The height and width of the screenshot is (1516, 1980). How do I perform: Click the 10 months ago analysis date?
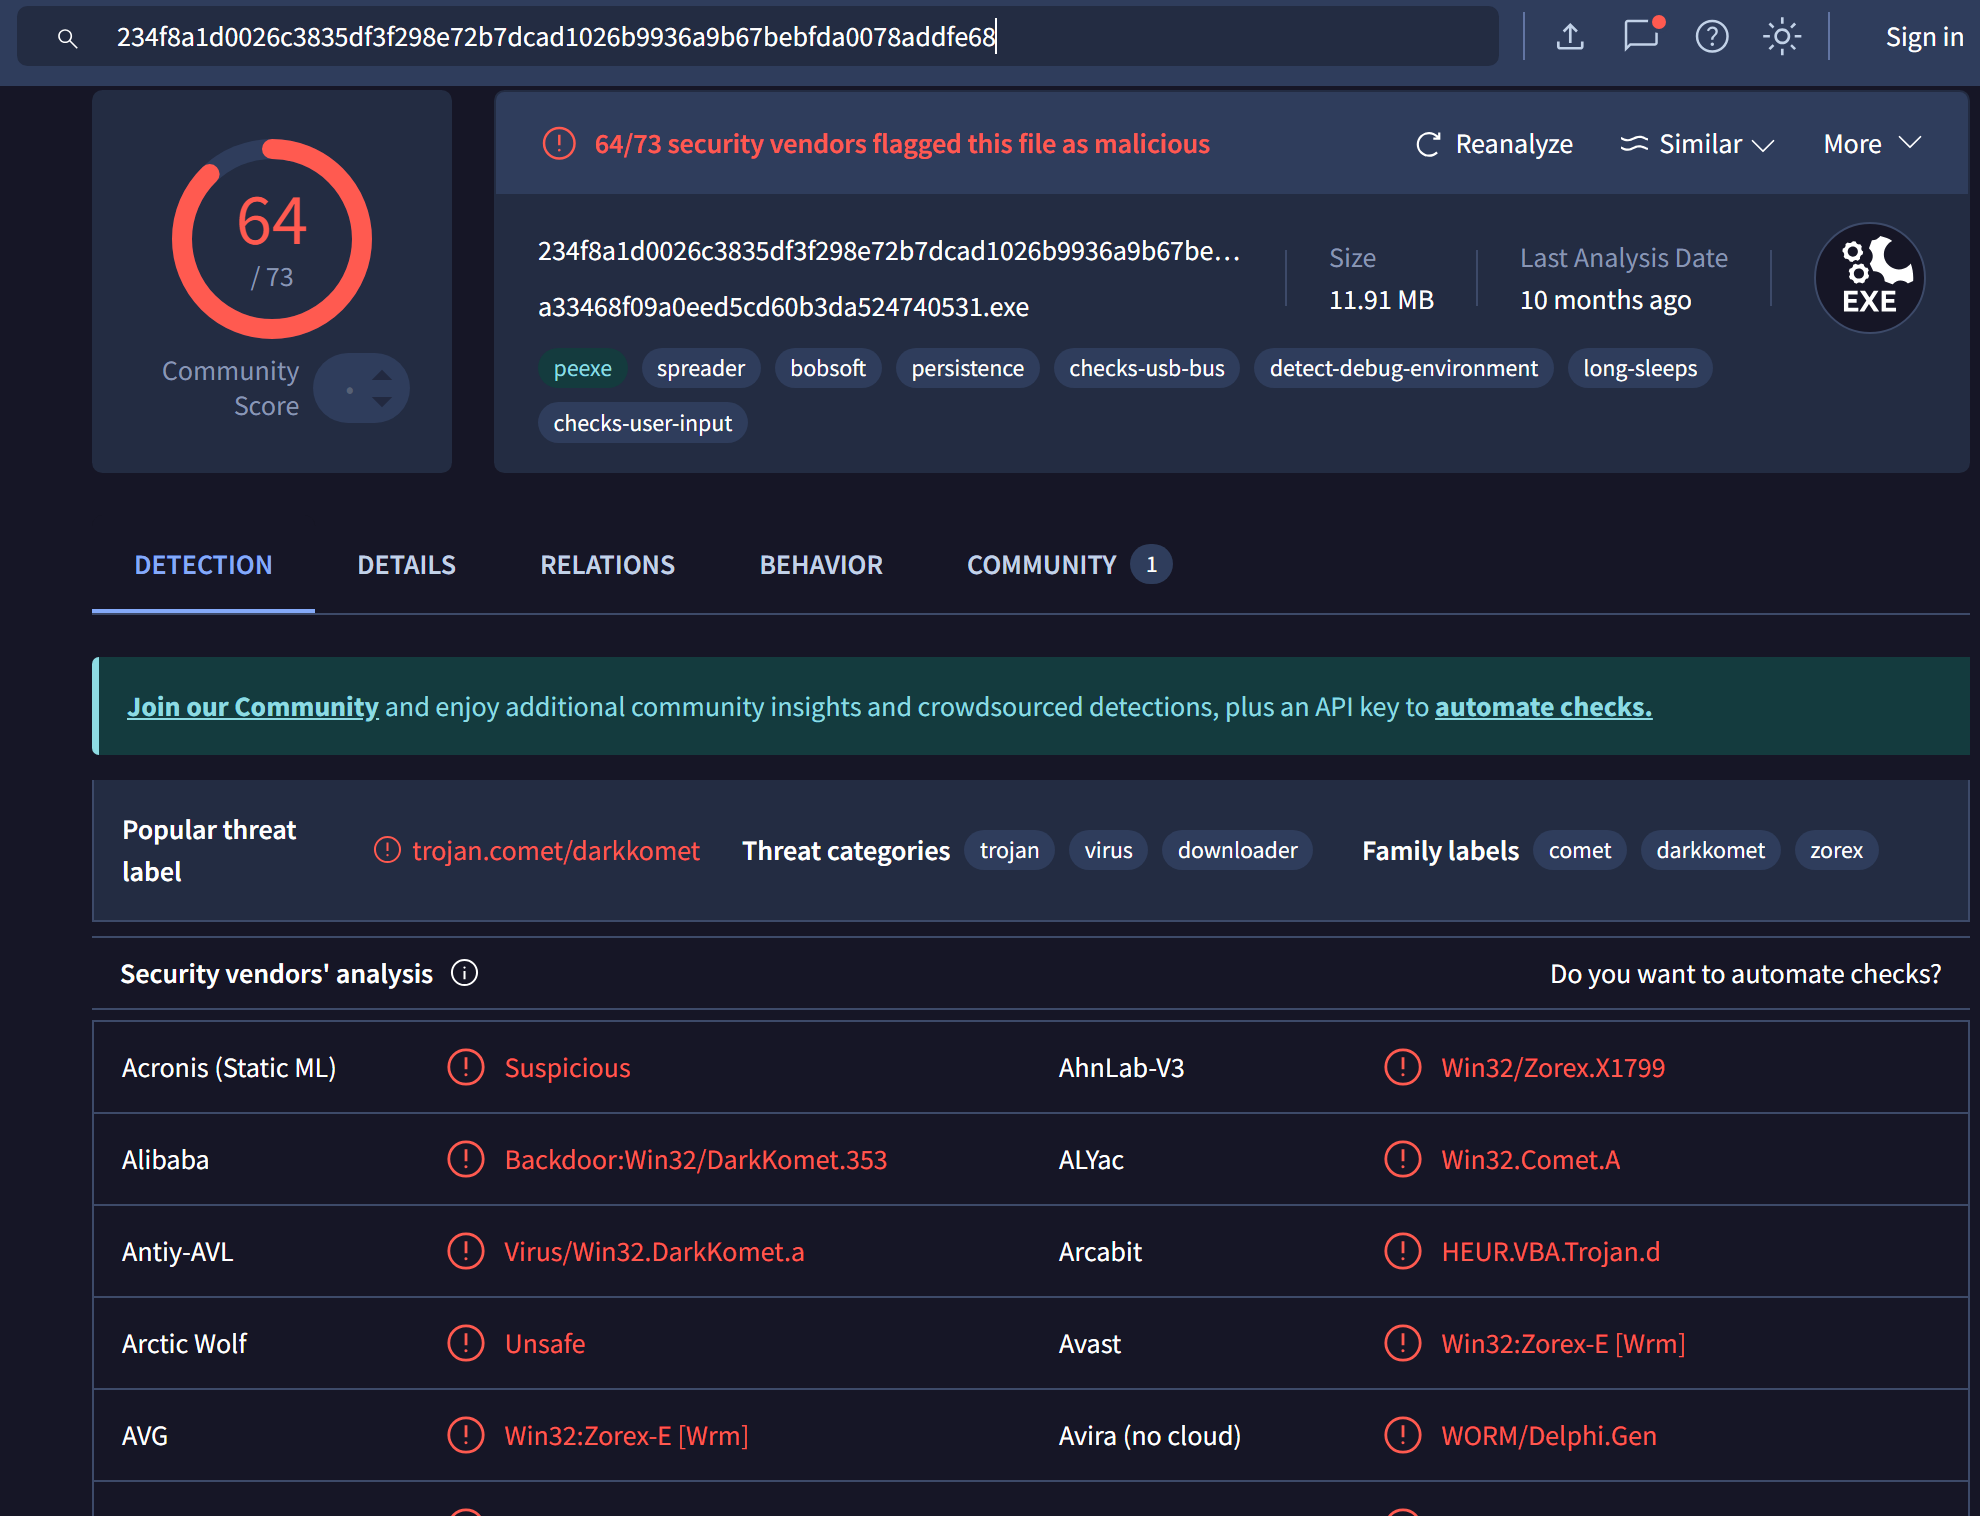click(x=1606, y=300)
